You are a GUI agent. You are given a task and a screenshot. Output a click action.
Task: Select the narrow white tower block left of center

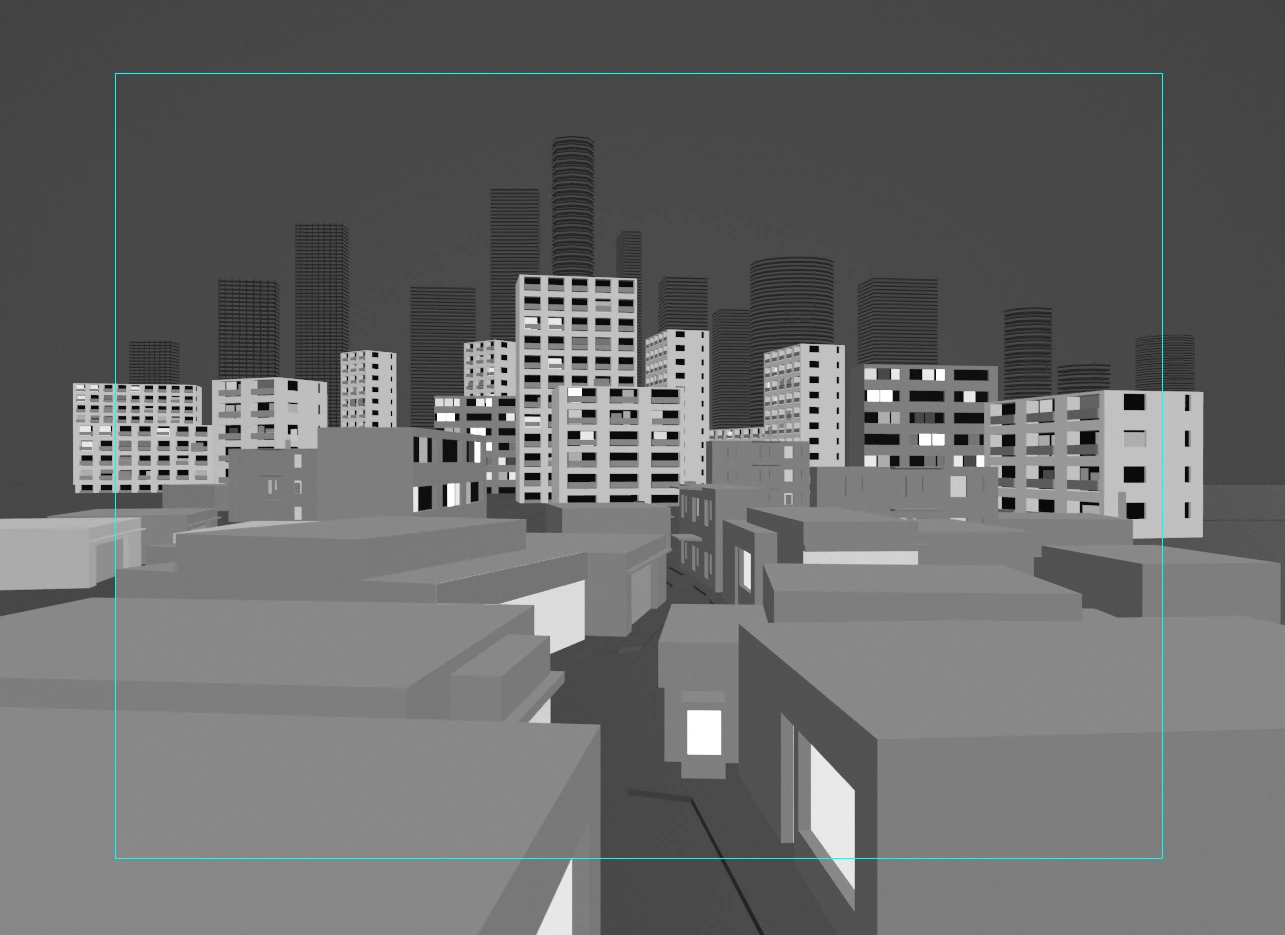pos(368,388)
